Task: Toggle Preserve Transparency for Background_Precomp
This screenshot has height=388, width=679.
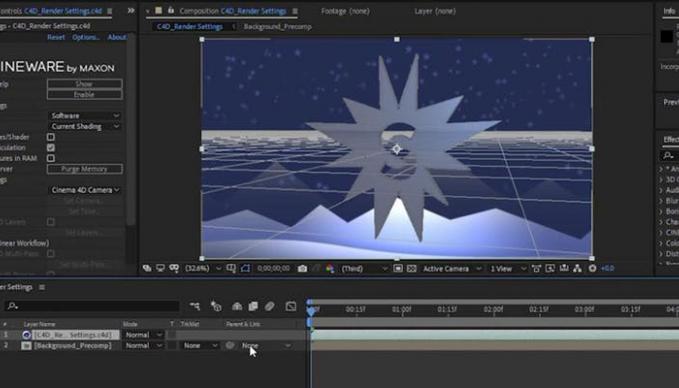Action: (172, 346)
